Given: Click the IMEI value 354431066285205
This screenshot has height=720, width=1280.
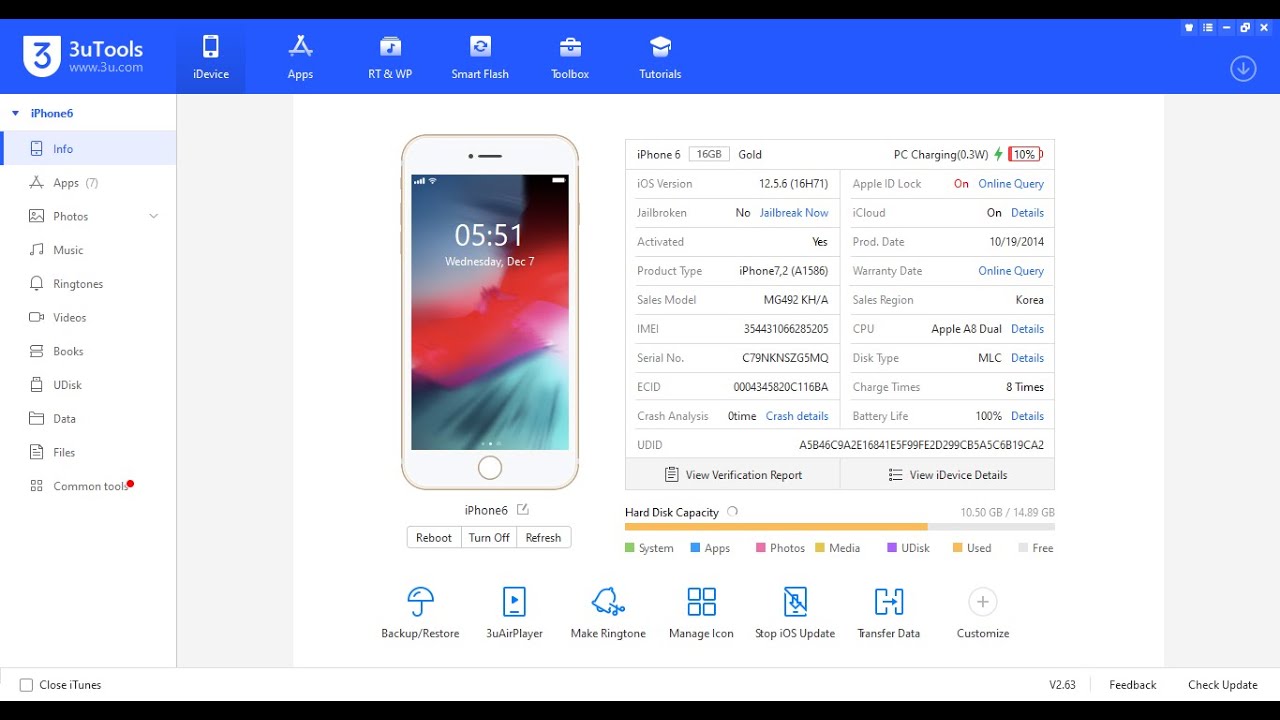Looking at the screenshot, I should pos(786,329).
